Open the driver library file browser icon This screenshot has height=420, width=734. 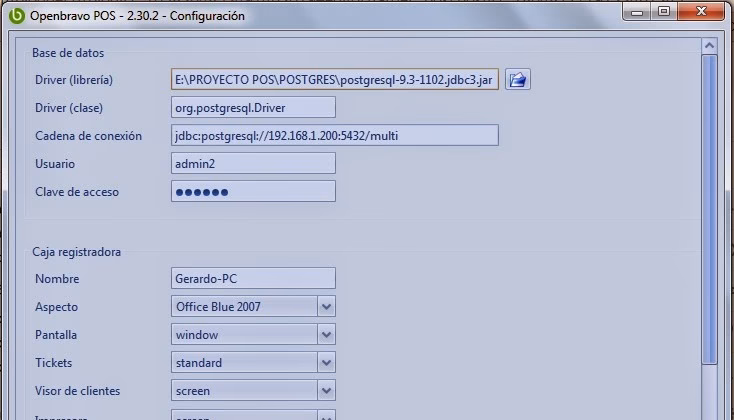(x=517, y=79)
